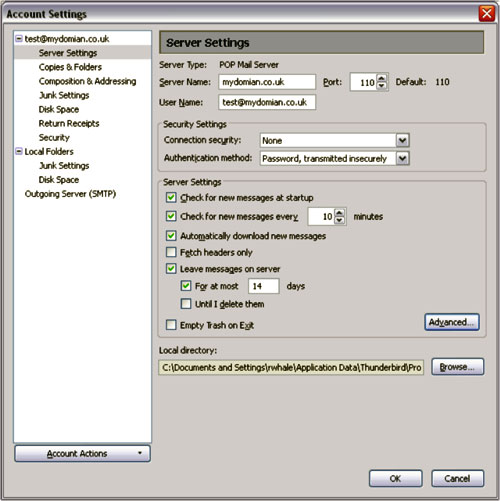This screenshot has height=501, width=500.
Task: Tick Empty Trash on Exit checkbox
Action: 171,325
